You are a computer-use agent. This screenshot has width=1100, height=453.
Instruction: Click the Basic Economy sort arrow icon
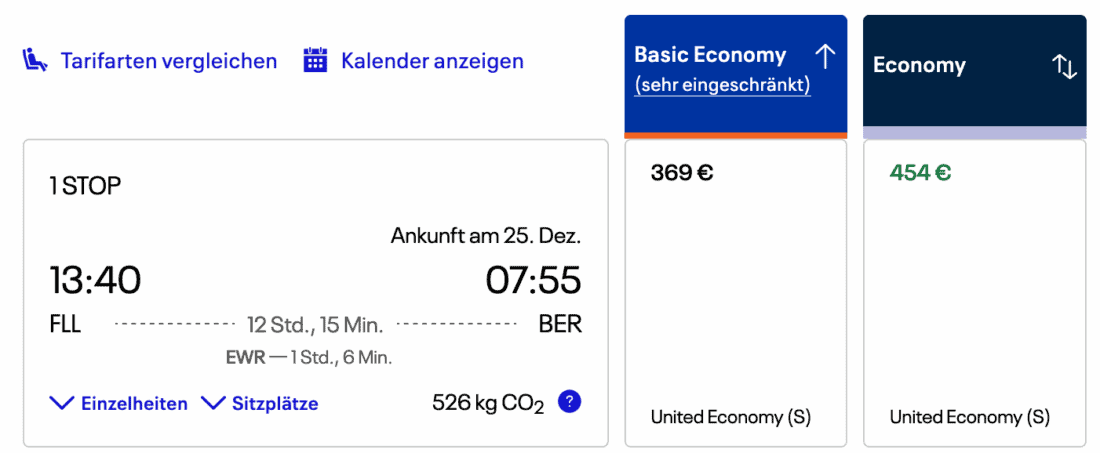[825, 56]
